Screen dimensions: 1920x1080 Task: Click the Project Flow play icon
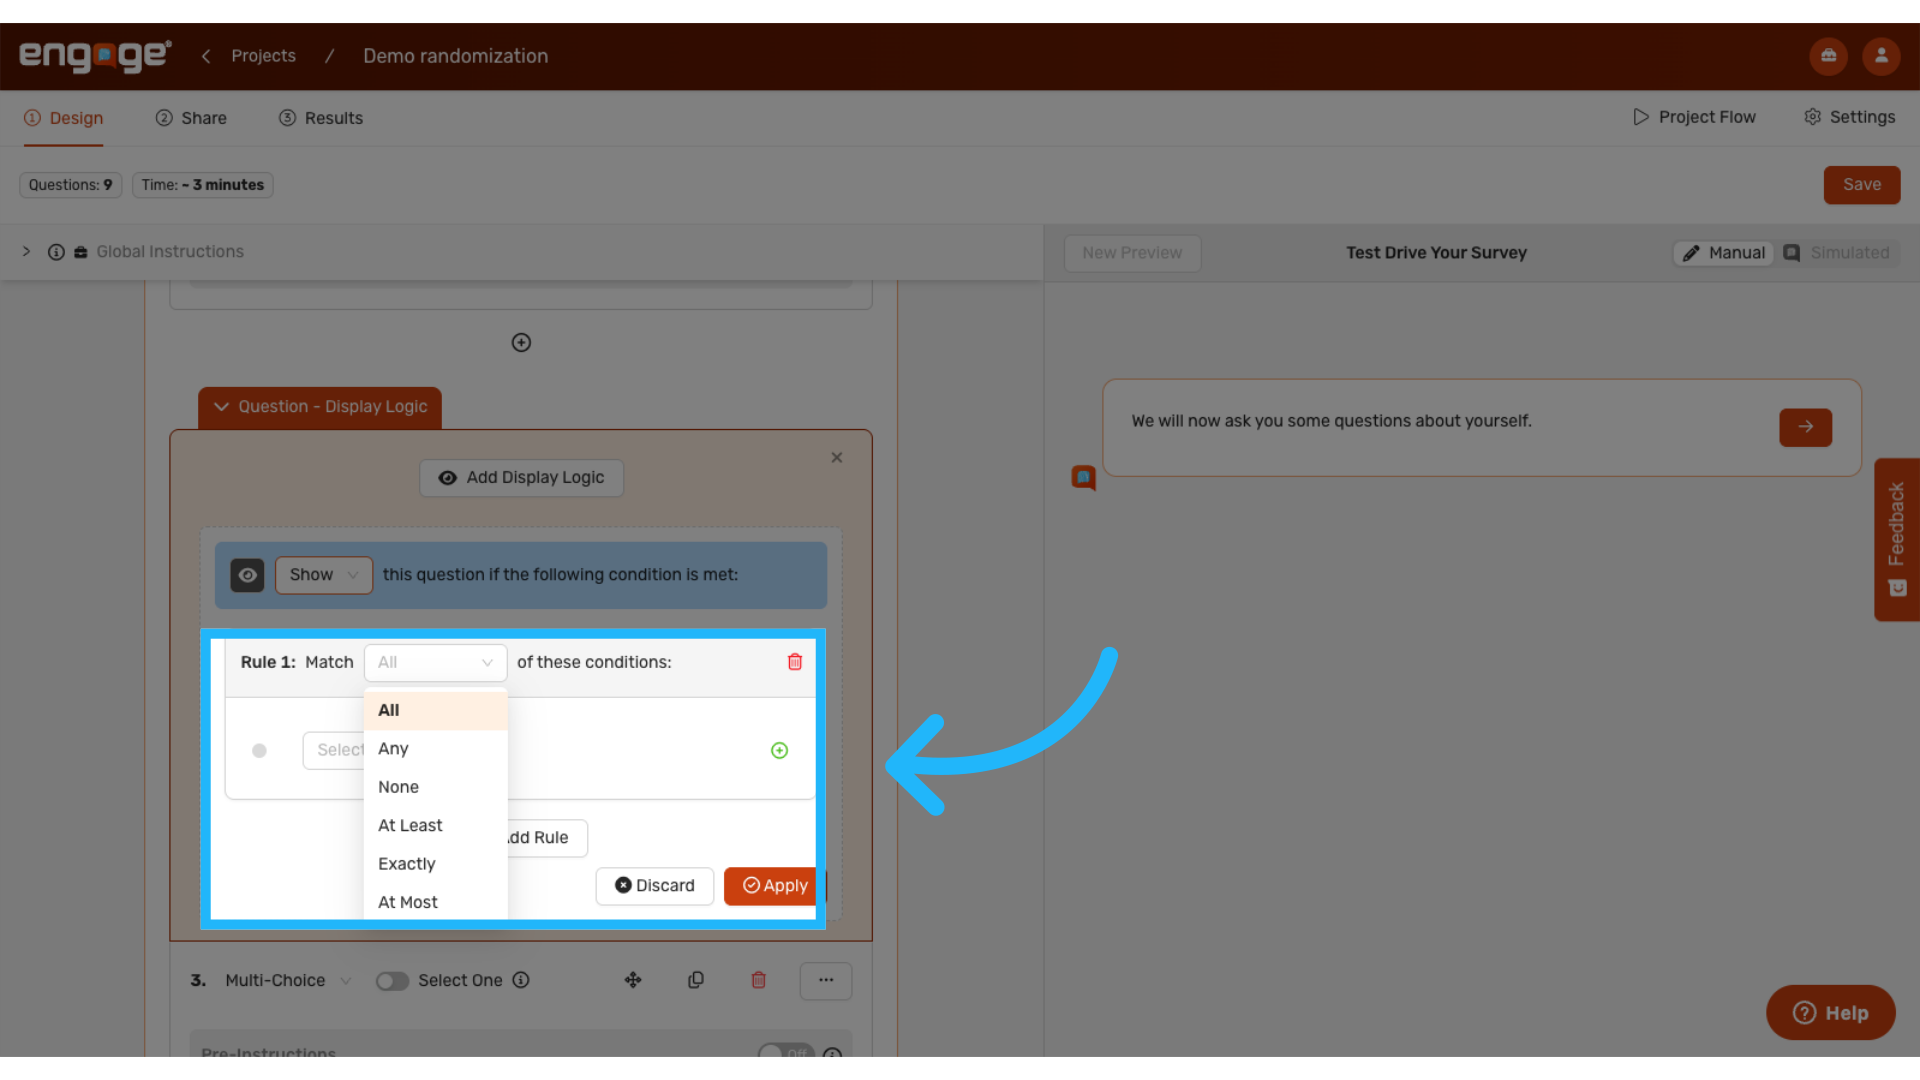pyautogui.click(x=1641, y=117)
